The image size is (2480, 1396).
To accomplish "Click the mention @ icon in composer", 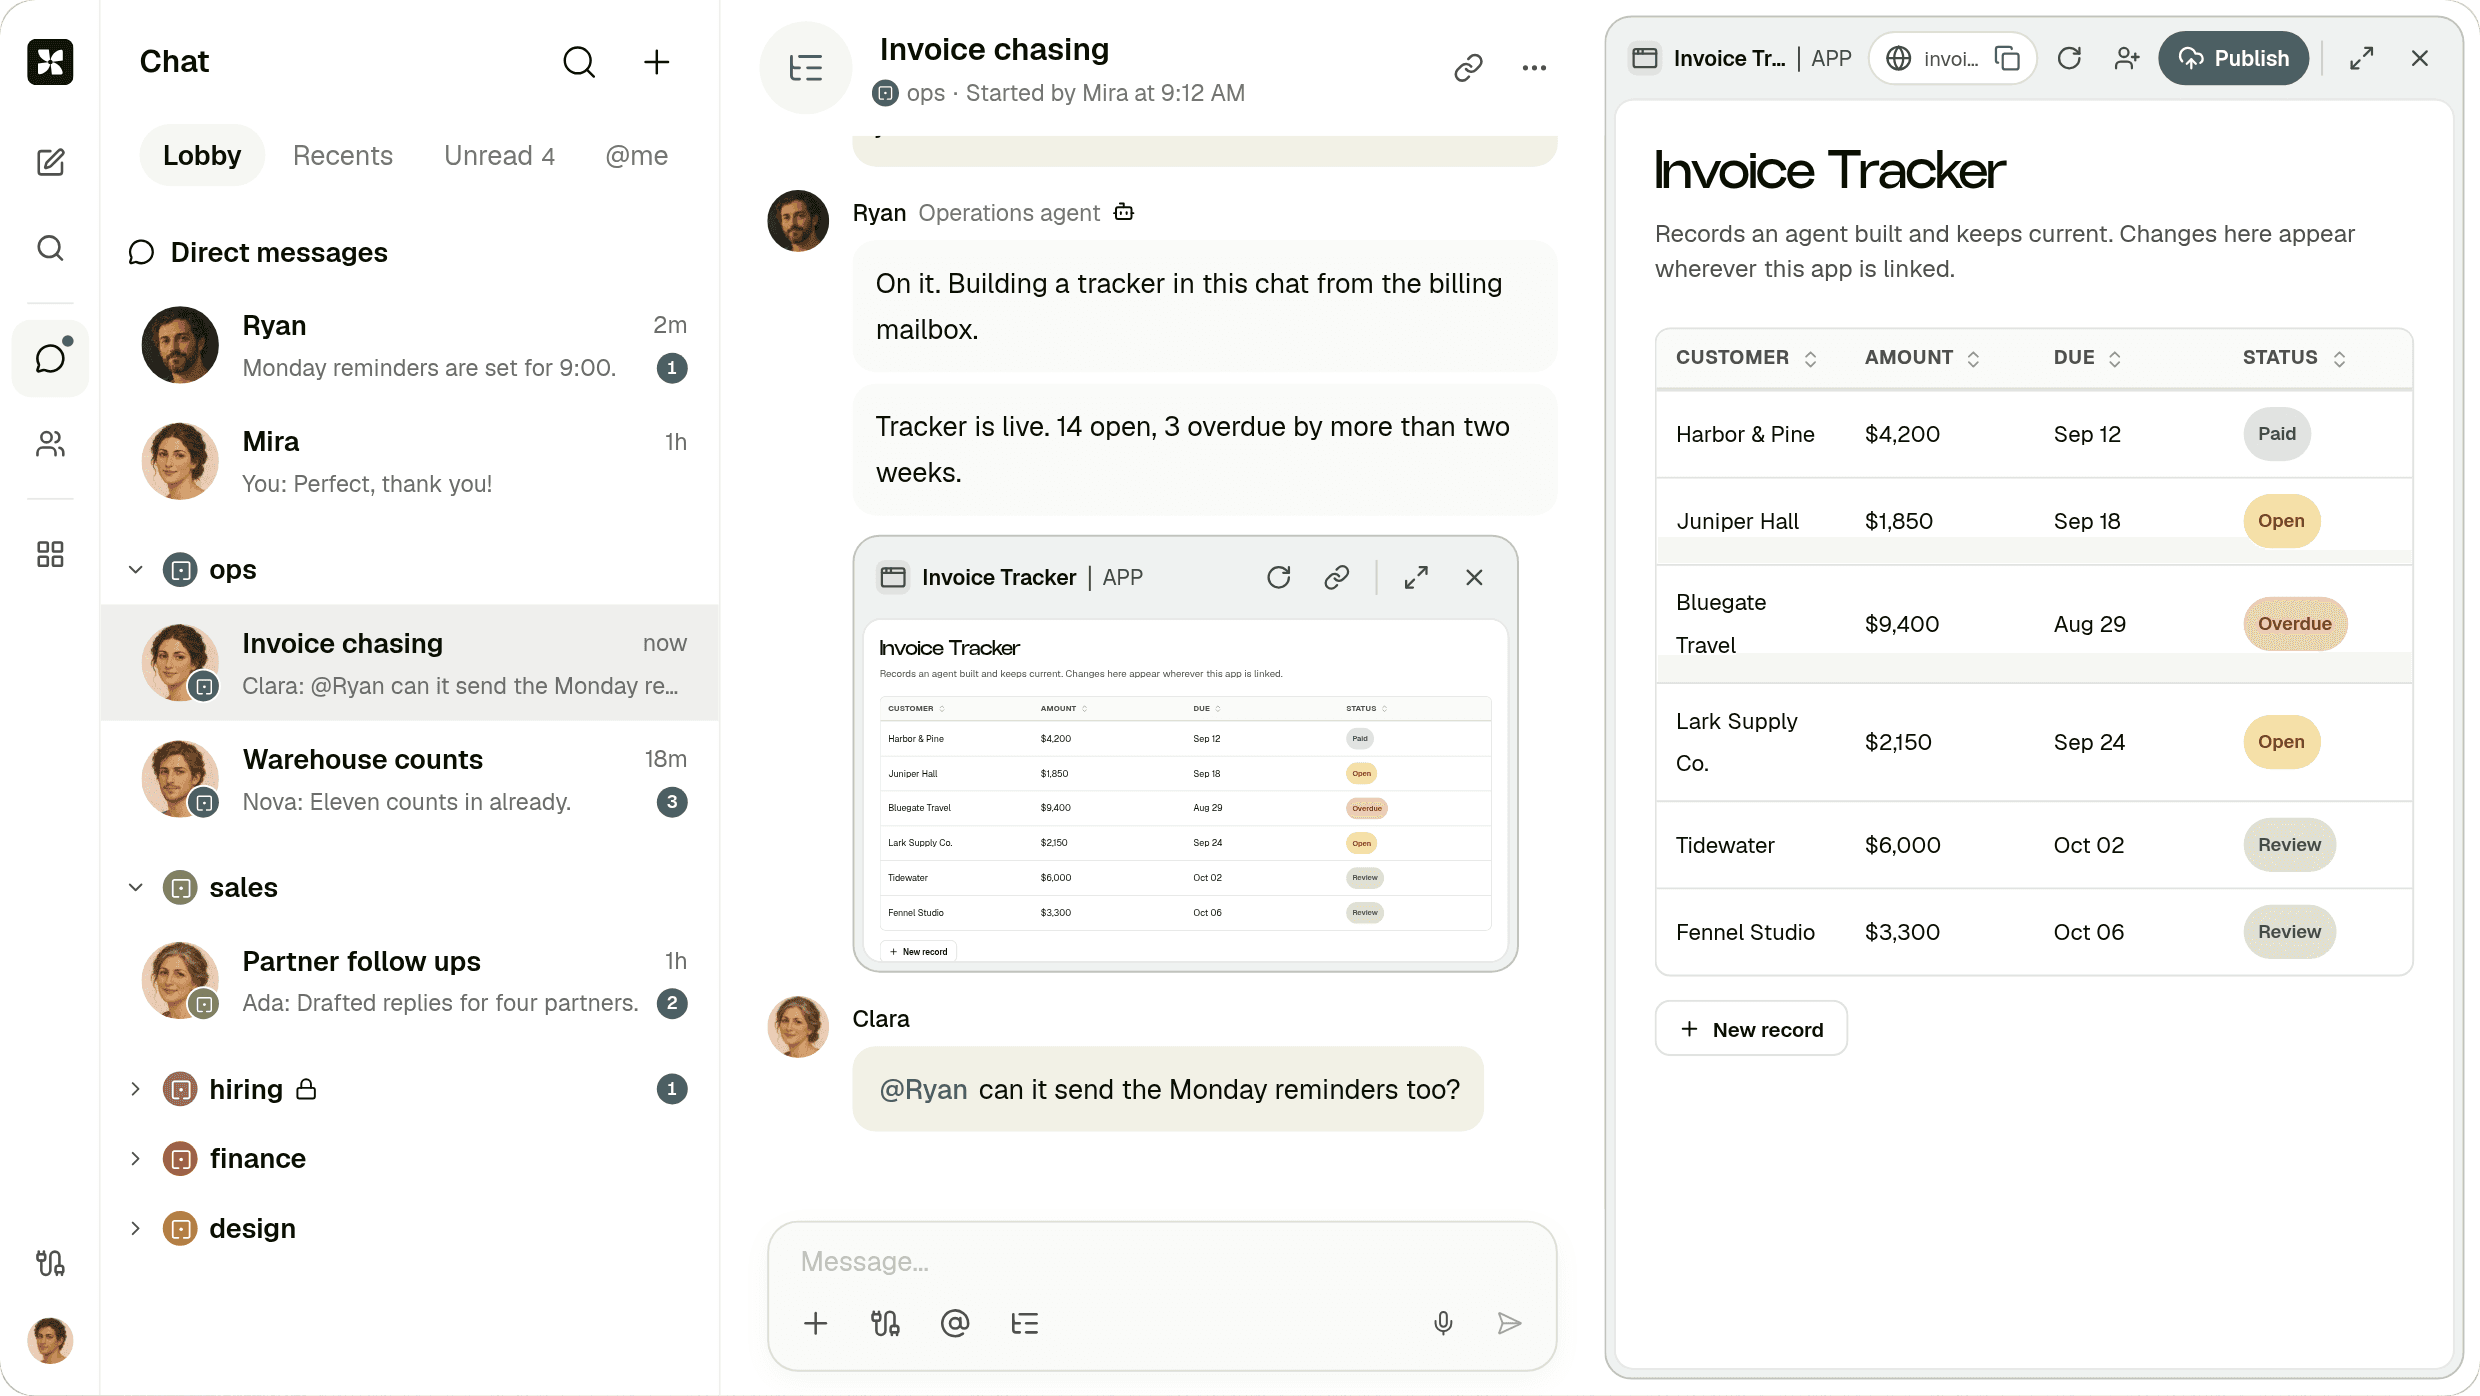I will click(x=955, y=1323).
